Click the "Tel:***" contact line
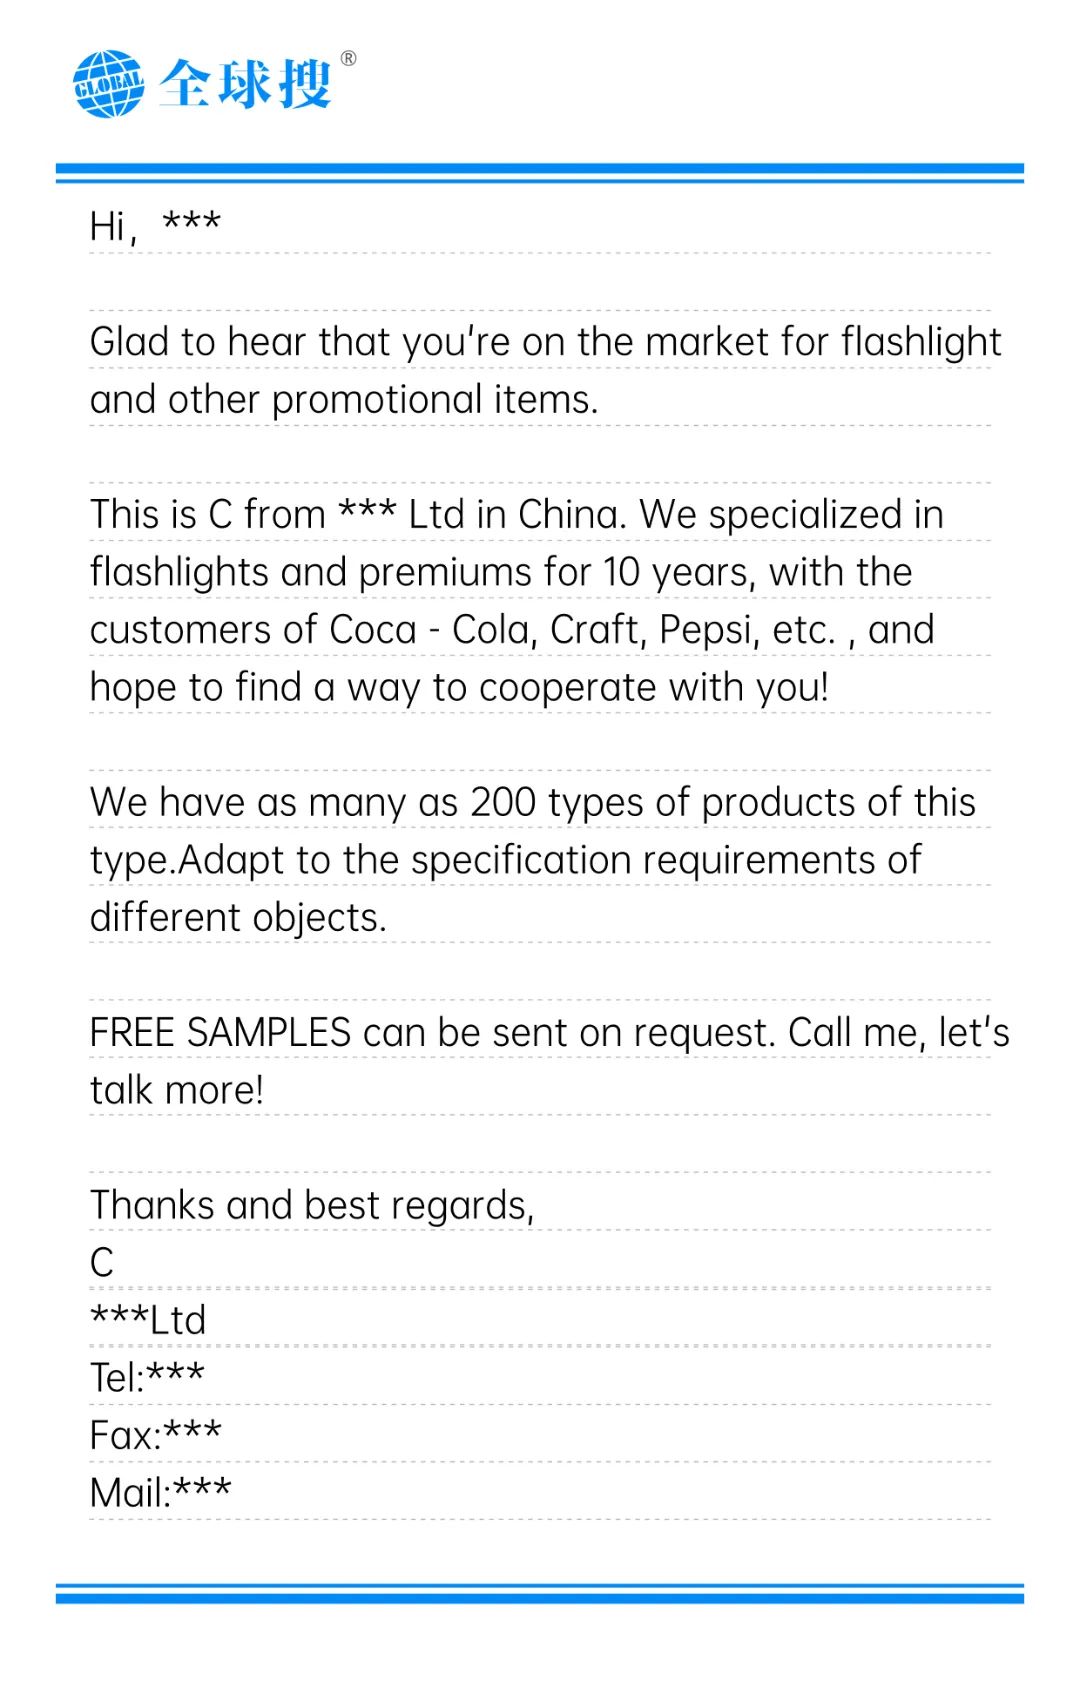The height and width of the screenshot is (1693, 1080). pos(147,1378)
